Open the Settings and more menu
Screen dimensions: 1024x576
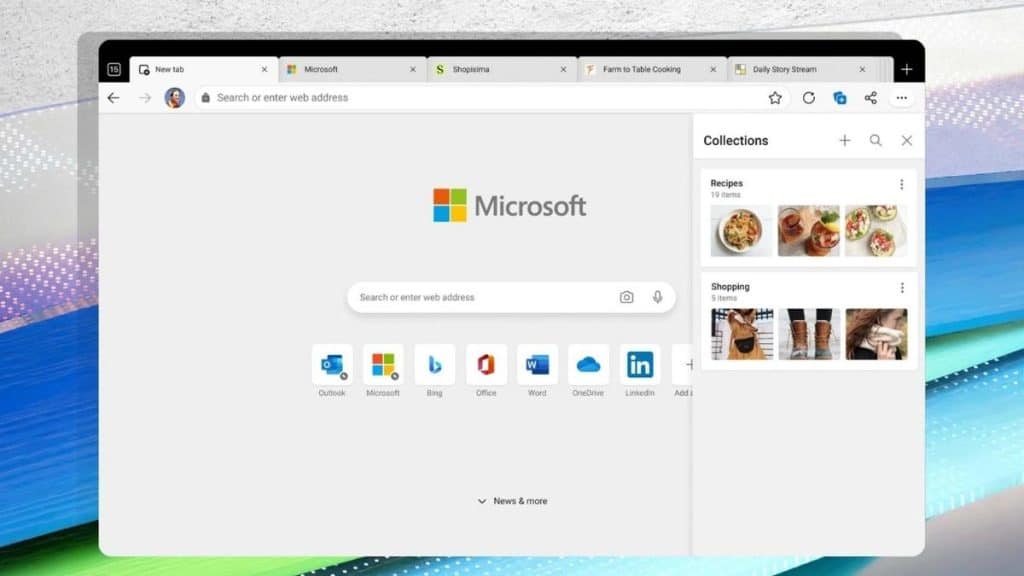coord(901,97)
